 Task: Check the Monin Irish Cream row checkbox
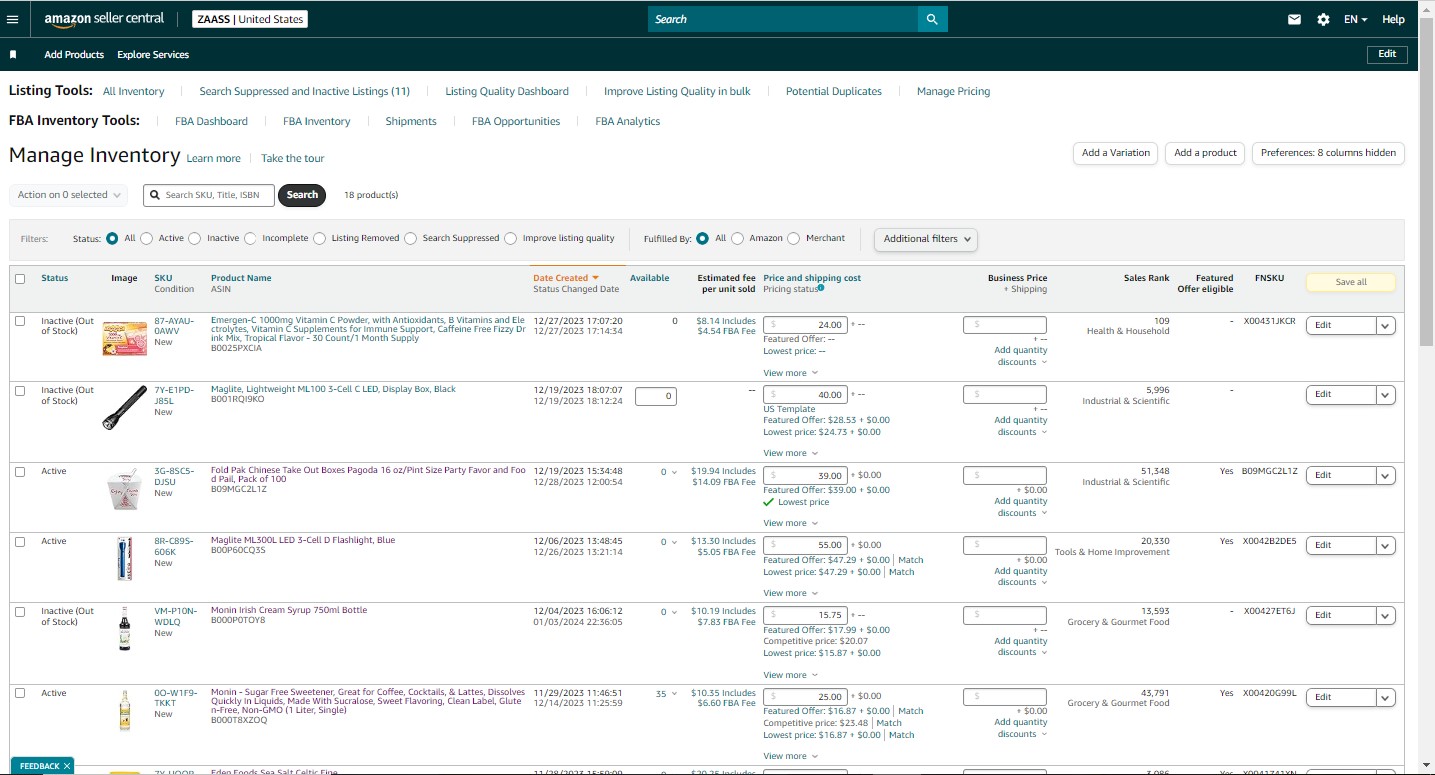point(20,612)
